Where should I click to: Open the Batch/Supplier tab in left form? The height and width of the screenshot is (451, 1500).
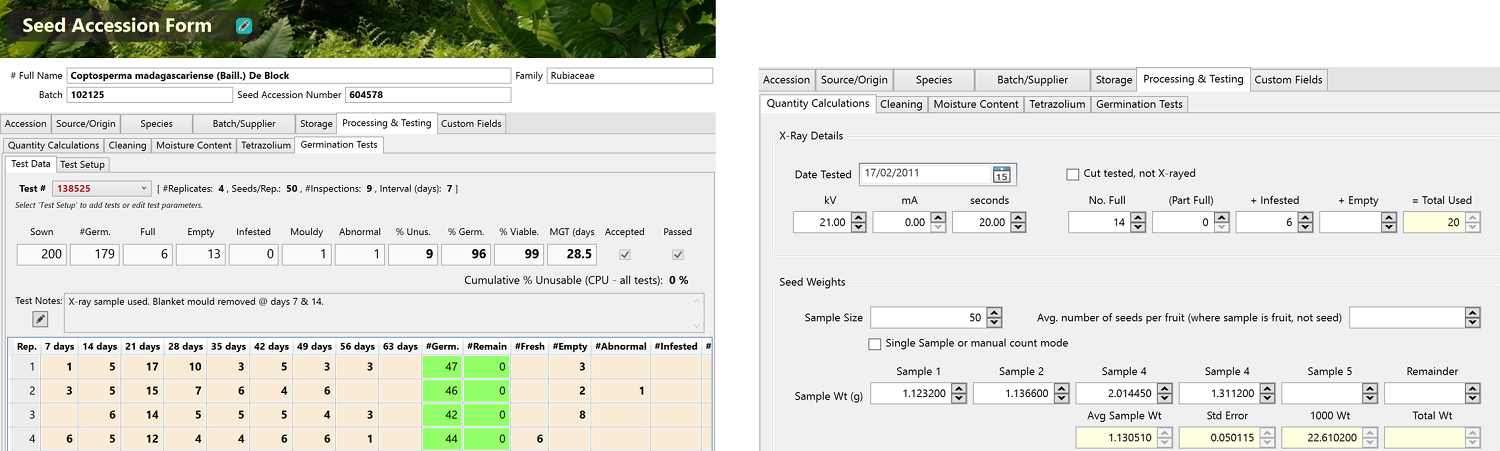click(x=244, y=124)
